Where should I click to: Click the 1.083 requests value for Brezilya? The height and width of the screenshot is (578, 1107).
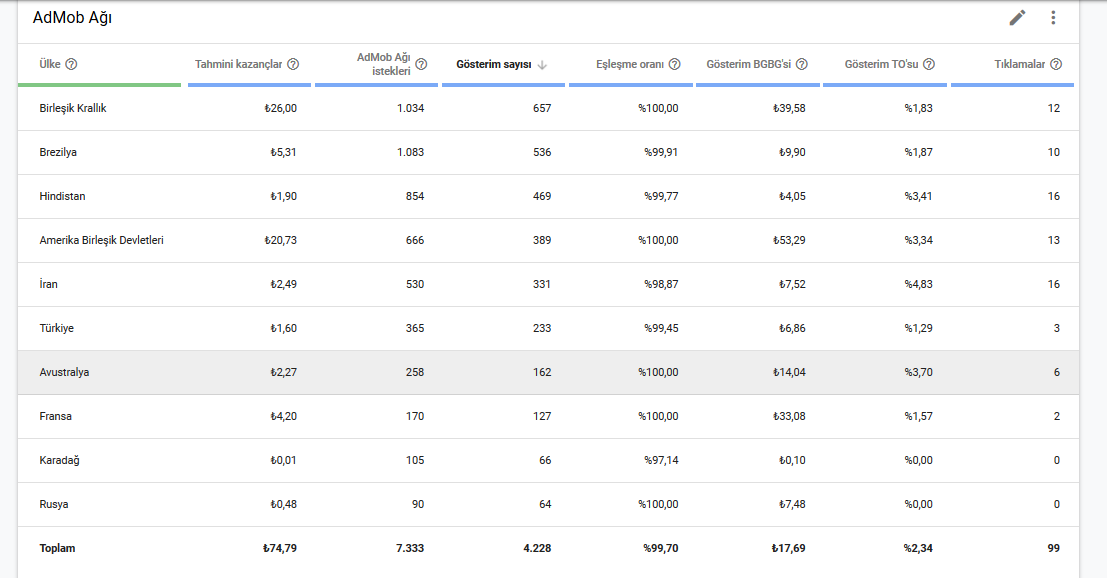coord(410,152)
